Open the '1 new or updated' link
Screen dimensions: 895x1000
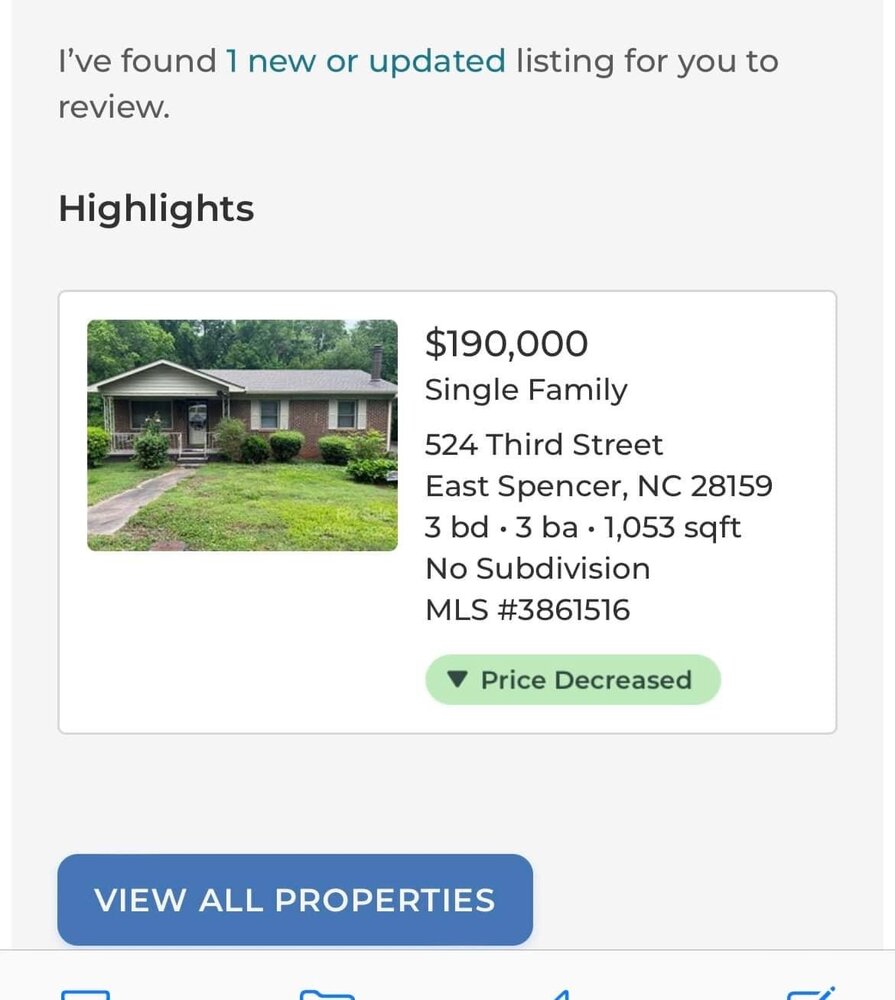click(x=366, y=62)
